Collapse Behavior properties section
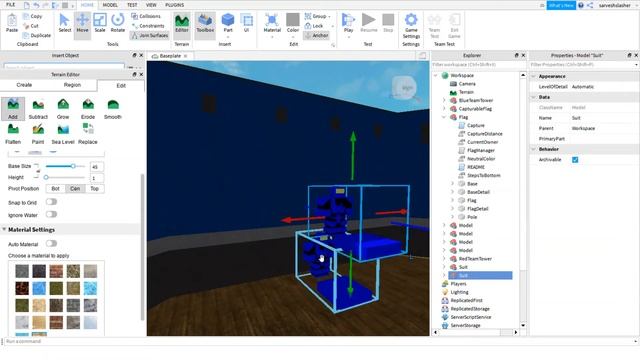This screenshot has width=640, height=360. tap(533, 149)
